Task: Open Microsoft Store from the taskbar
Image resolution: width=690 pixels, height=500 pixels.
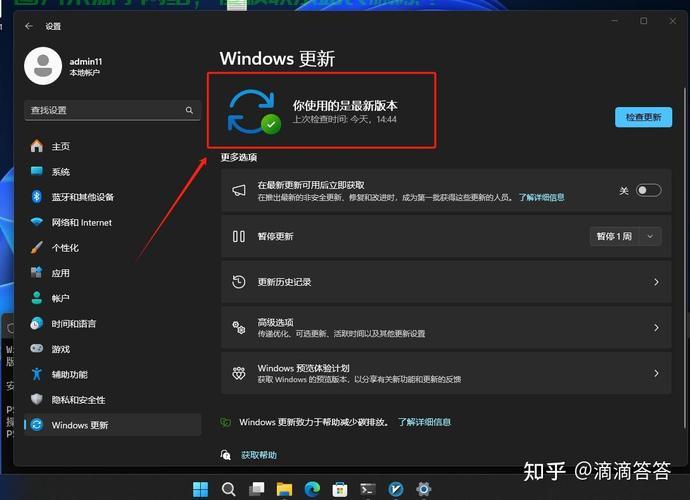Action: pos(340,489)
